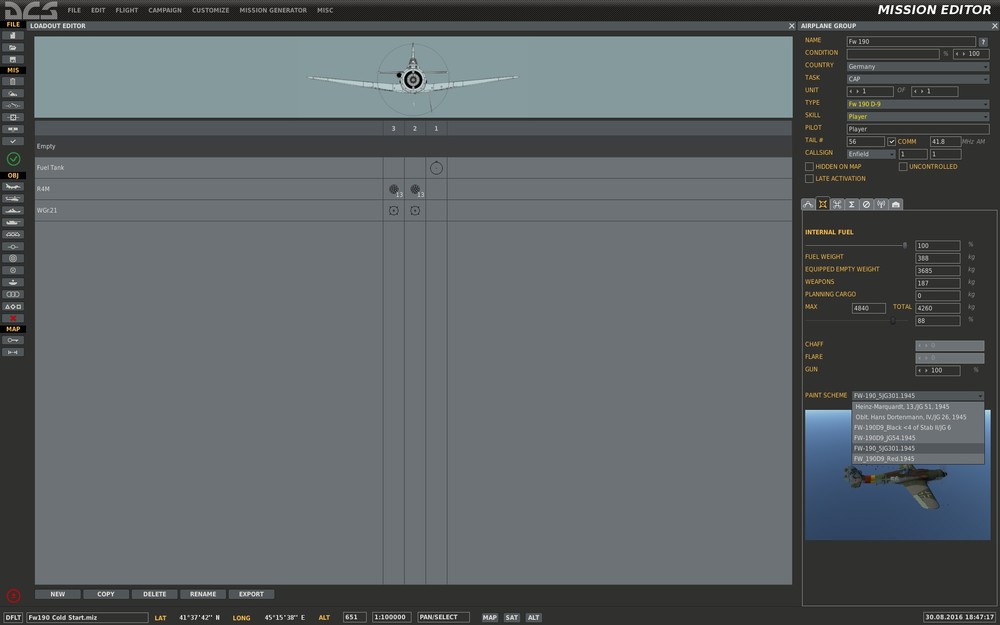
Task: Click the new mission file icon
Action: click(x=13, y=36)
